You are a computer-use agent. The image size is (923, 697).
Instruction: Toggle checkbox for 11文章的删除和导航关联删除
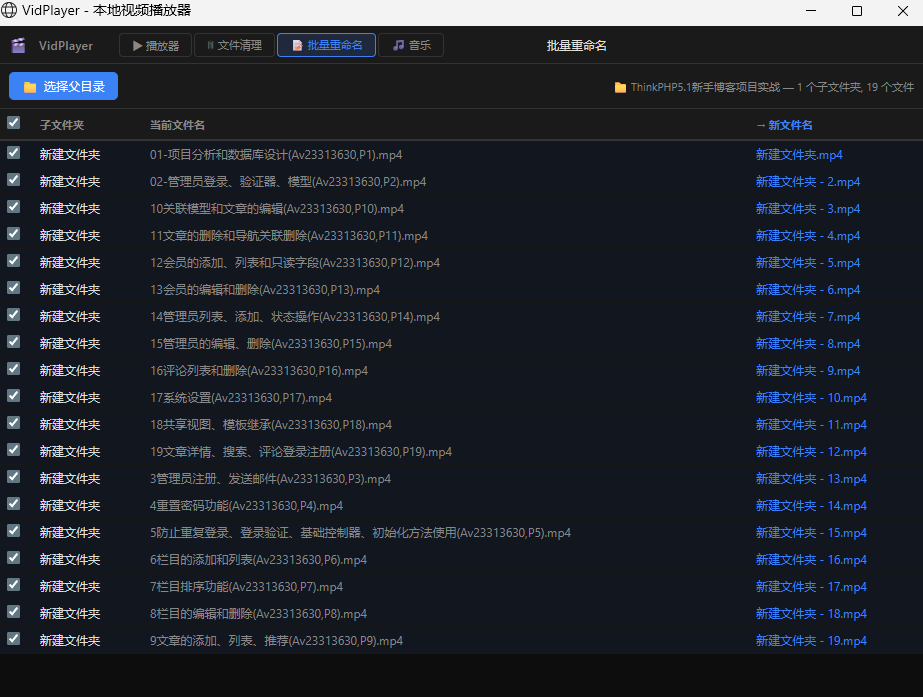click(14, 234)
